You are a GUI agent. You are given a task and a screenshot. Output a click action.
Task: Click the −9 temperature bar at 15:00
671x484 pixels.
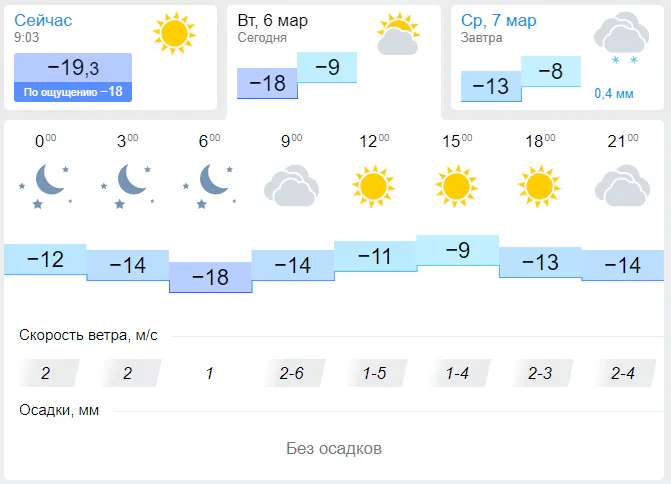coord(457,250)
